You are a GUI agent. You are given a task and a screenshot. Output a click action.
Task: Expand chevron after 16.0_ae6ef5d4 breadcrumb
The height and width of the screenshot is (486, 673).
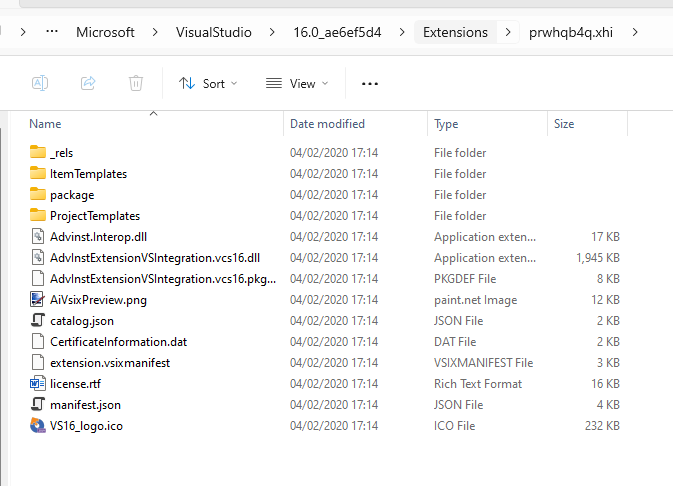(x=402, y=32)
